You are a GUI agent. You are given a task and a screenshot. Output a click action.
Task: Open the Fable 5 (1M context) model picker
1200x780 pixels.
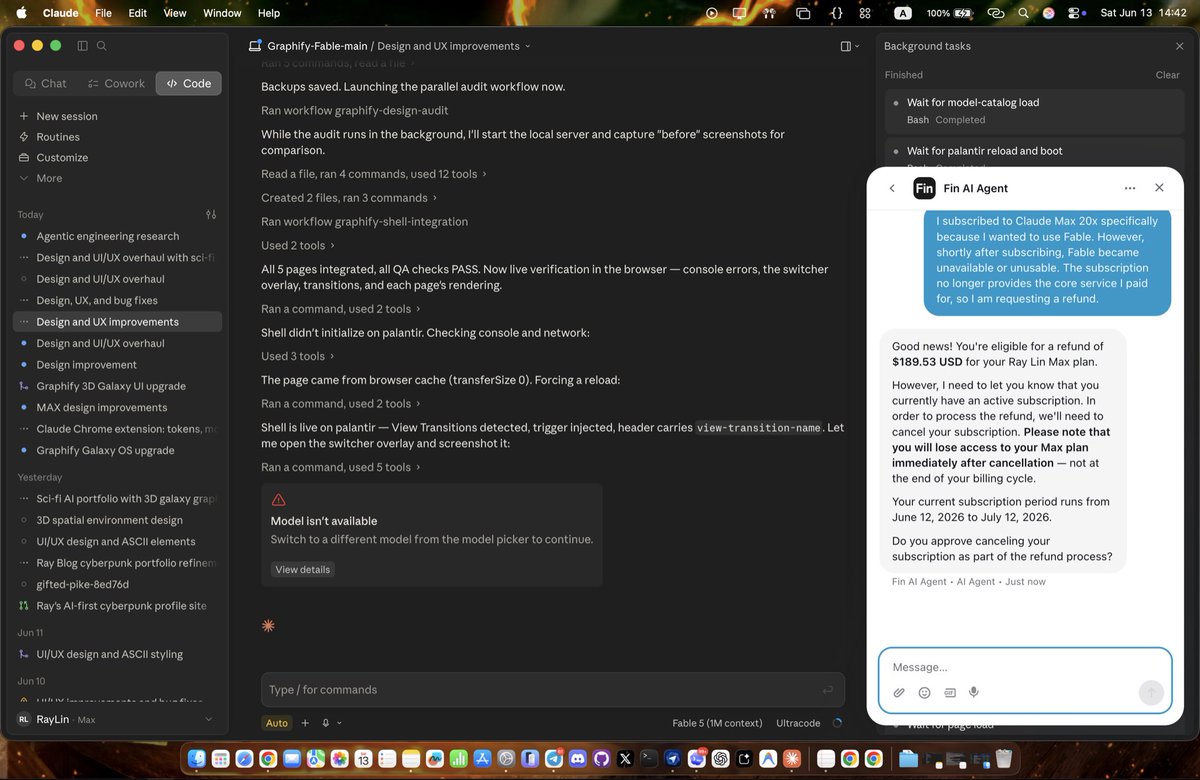pos(717,723)
